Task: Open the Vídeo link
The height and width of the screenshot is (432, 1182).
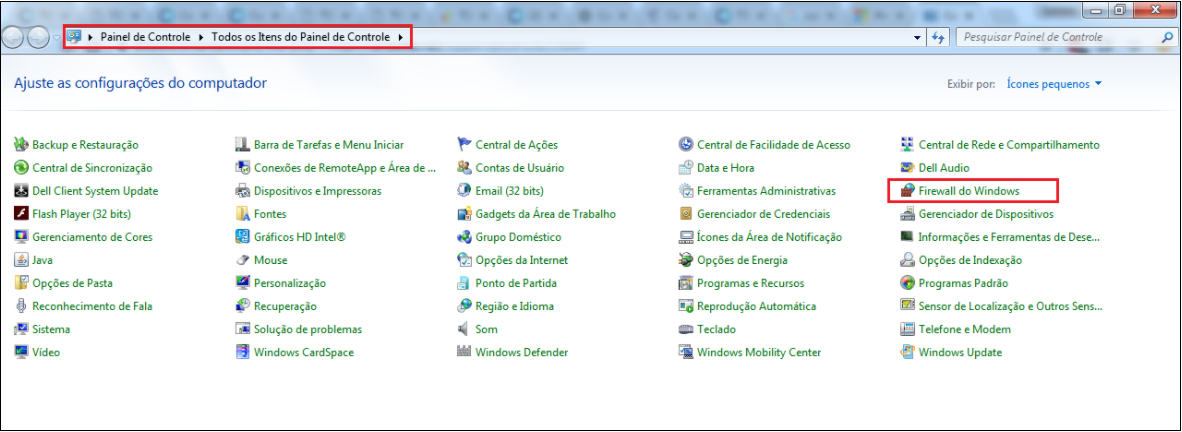Action: pos(46,352)
